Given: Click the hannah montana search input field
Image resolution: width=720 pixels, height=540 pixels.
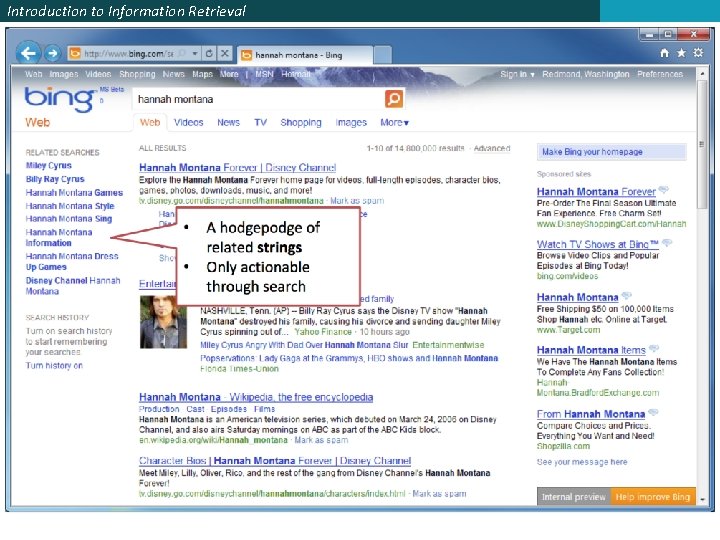Looking at the screenshot, I should [x=259, y=99].
